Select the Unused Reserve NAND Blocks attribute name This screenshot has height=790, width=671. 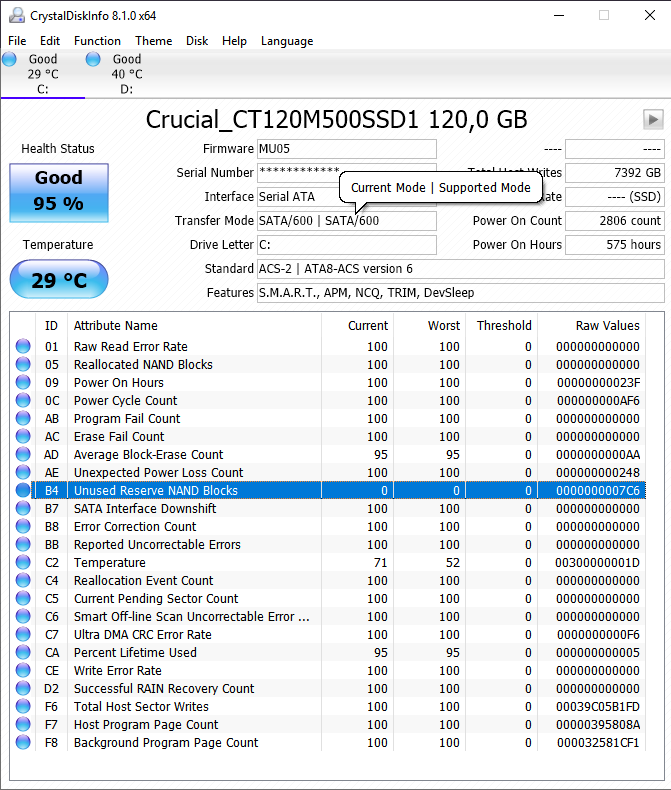tap(156, 491)
